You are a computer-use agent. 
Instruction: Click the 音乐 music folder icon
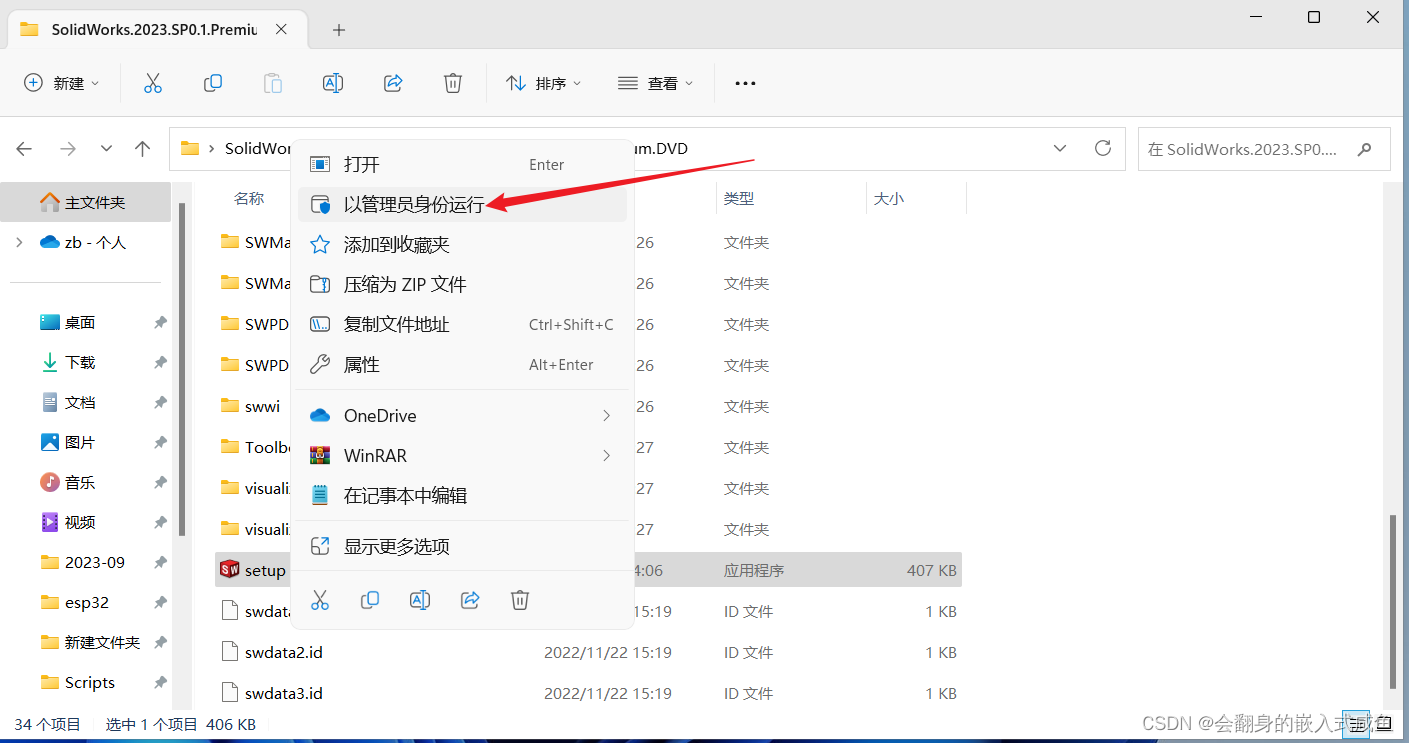coord(50,482)
